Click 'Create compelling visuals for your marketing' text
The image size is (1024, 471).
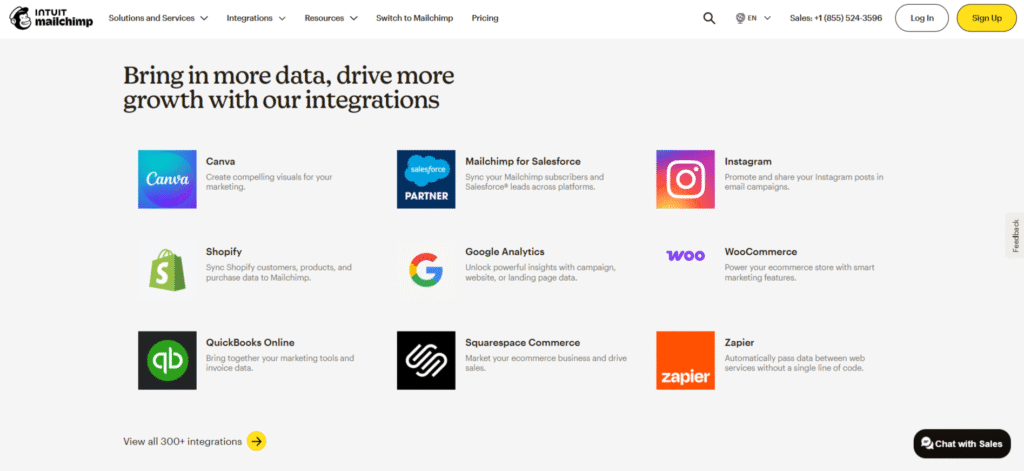point(269,182)
